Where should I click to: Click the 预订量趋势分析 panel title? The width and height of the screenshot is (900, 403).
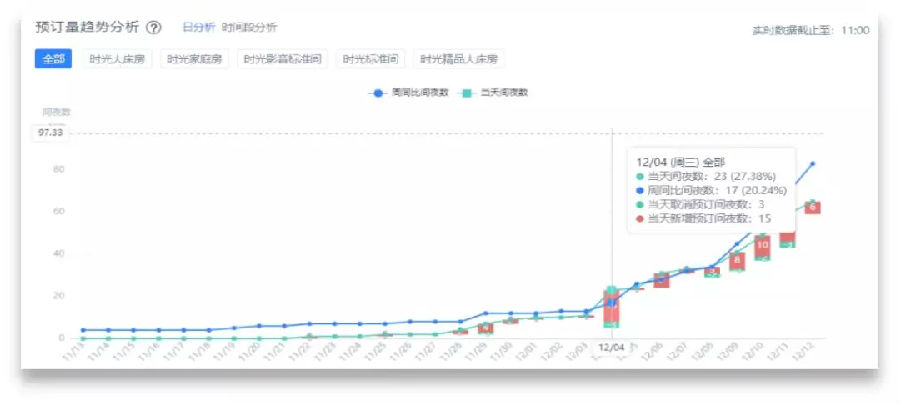(87, 28)
